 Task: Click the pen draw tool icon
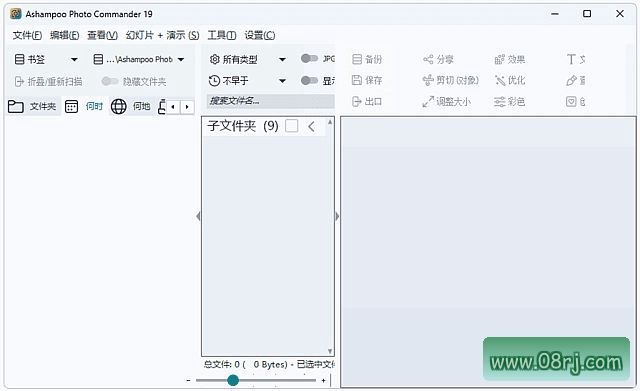tap(571, 80)
